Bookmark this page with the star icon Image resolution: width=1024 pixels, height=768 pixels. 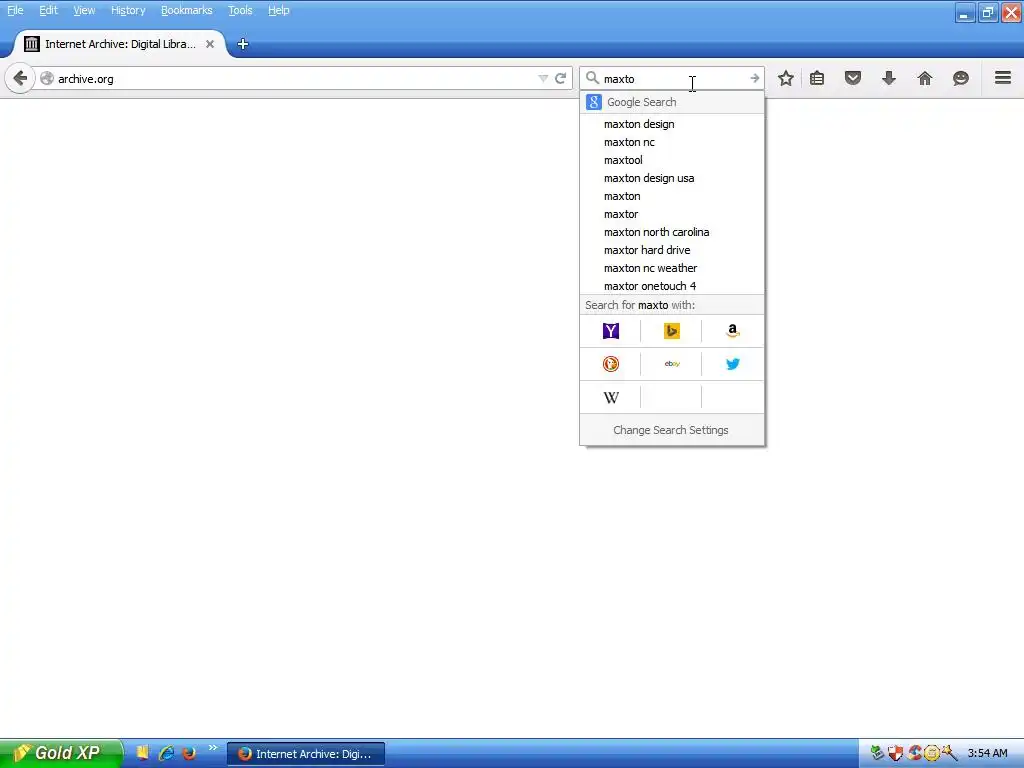pyautogui.click(x=786, y=78)
